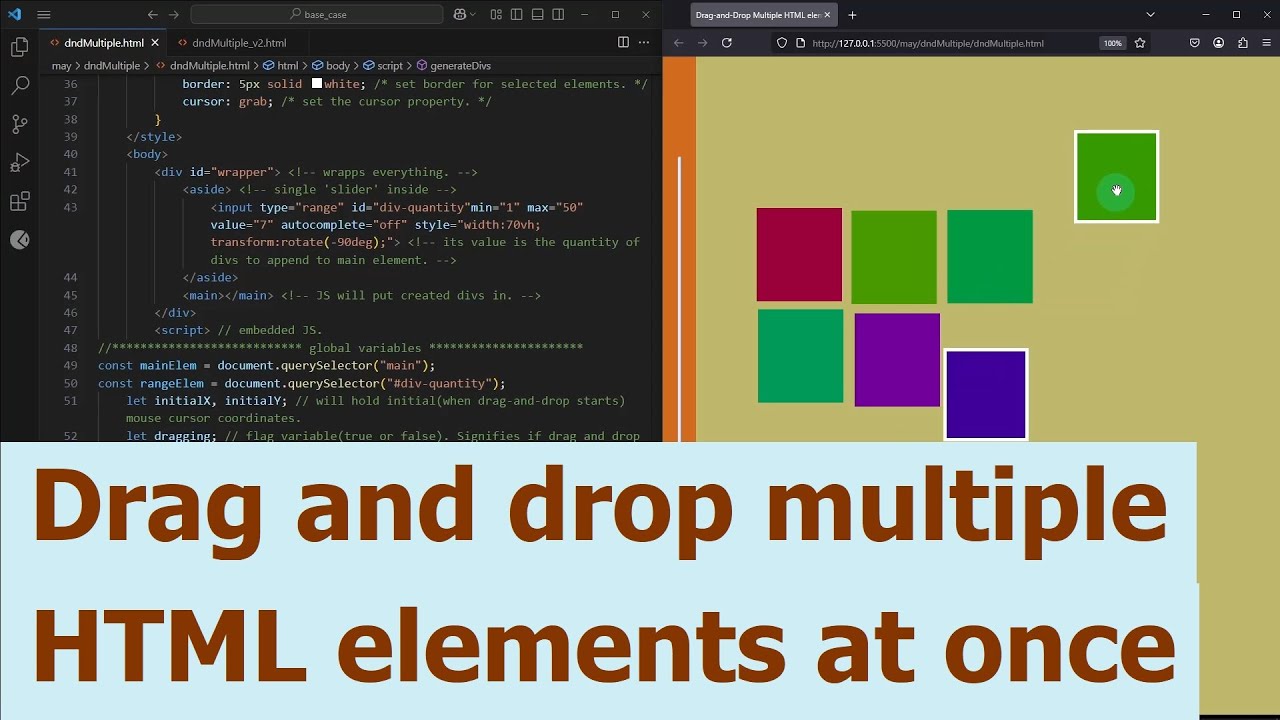Open the Extensions view in VS Code
Viewport: 1280px width, 720px height.
[x=19, y=202]
